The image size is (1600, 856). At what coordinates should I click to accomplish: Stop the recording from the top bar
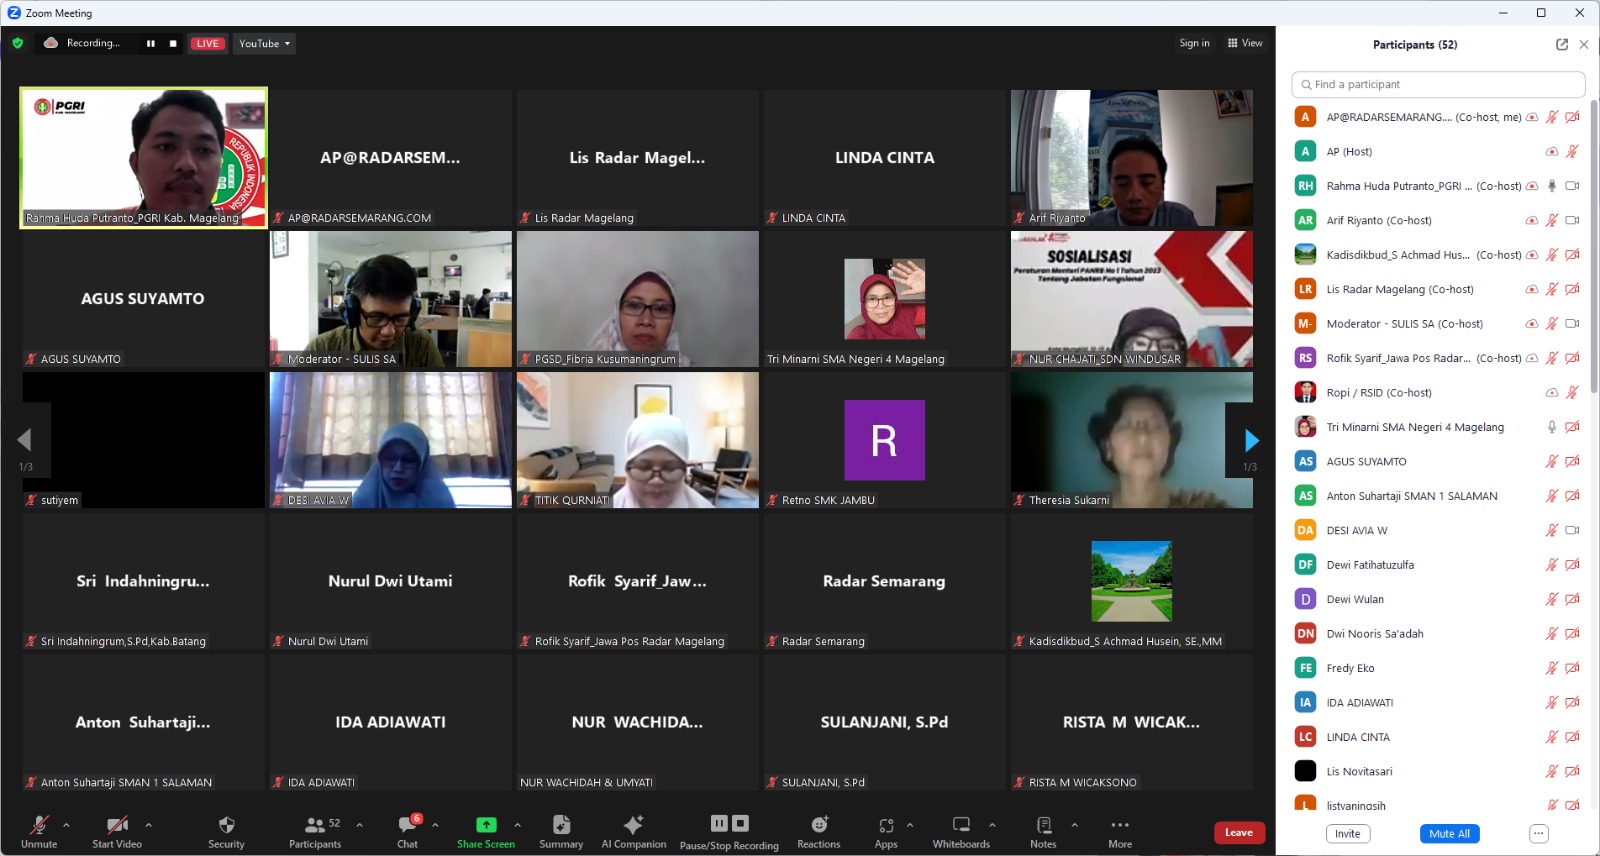[173, 43]
